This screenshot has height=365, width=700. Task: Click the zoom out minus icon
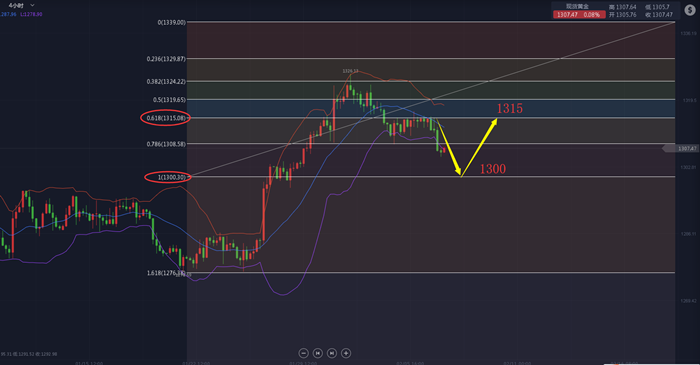(x=304, y=353)
